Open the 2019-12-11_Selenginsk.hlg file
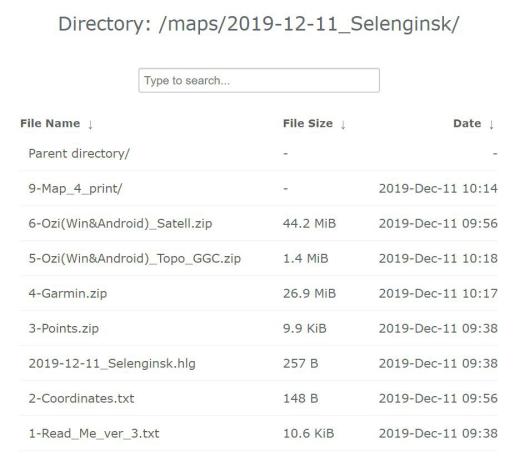 tap(112, 364)
